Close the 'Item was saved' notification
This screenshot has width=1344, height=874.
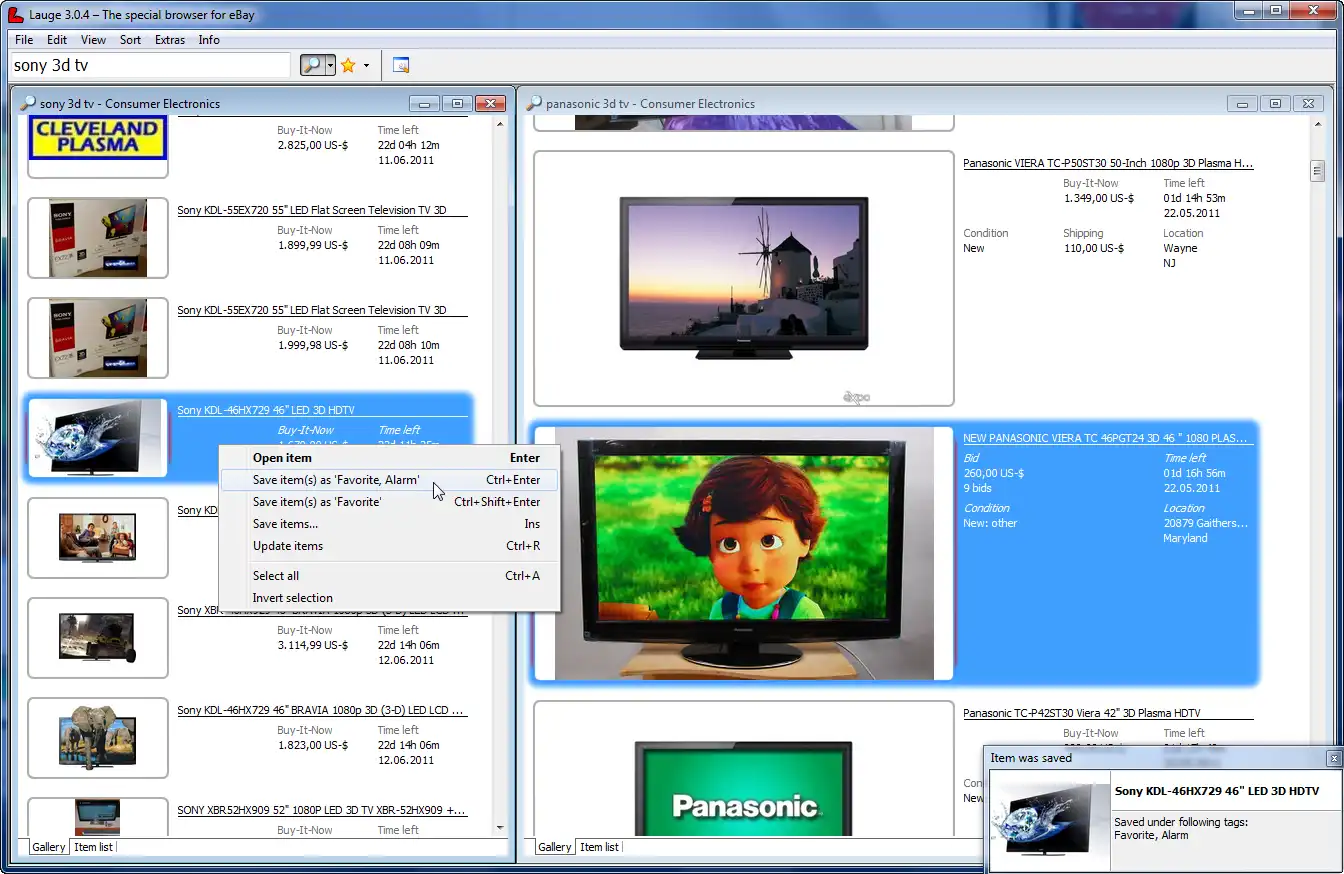coord(1333,758)
